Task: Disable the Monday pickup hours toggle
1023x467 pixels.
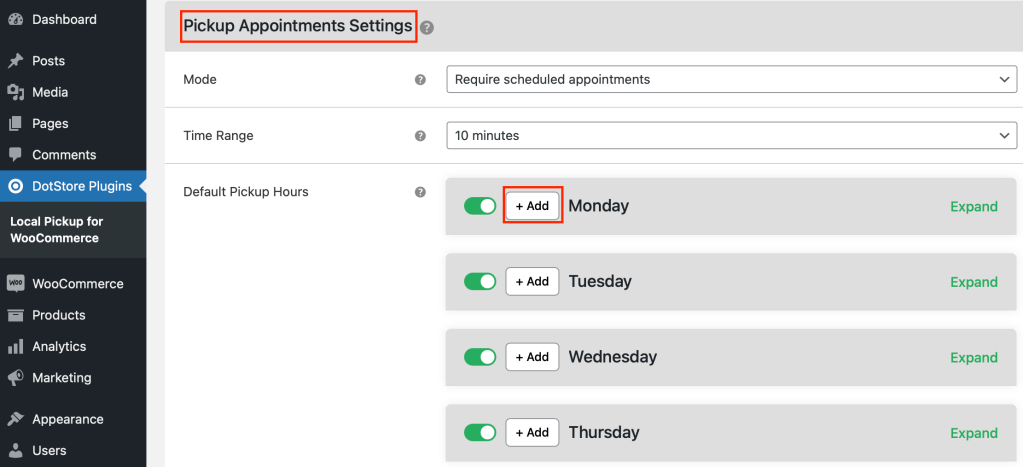Action: pyautogui.click(x=480, y=206)
